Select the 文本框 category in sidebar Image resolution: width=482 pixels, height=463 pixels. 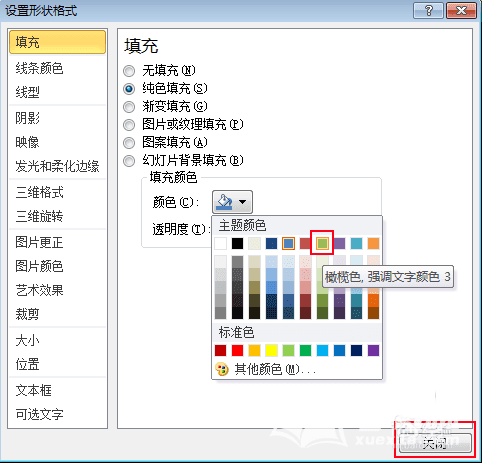pyautogui.click(x=33, y=390)
